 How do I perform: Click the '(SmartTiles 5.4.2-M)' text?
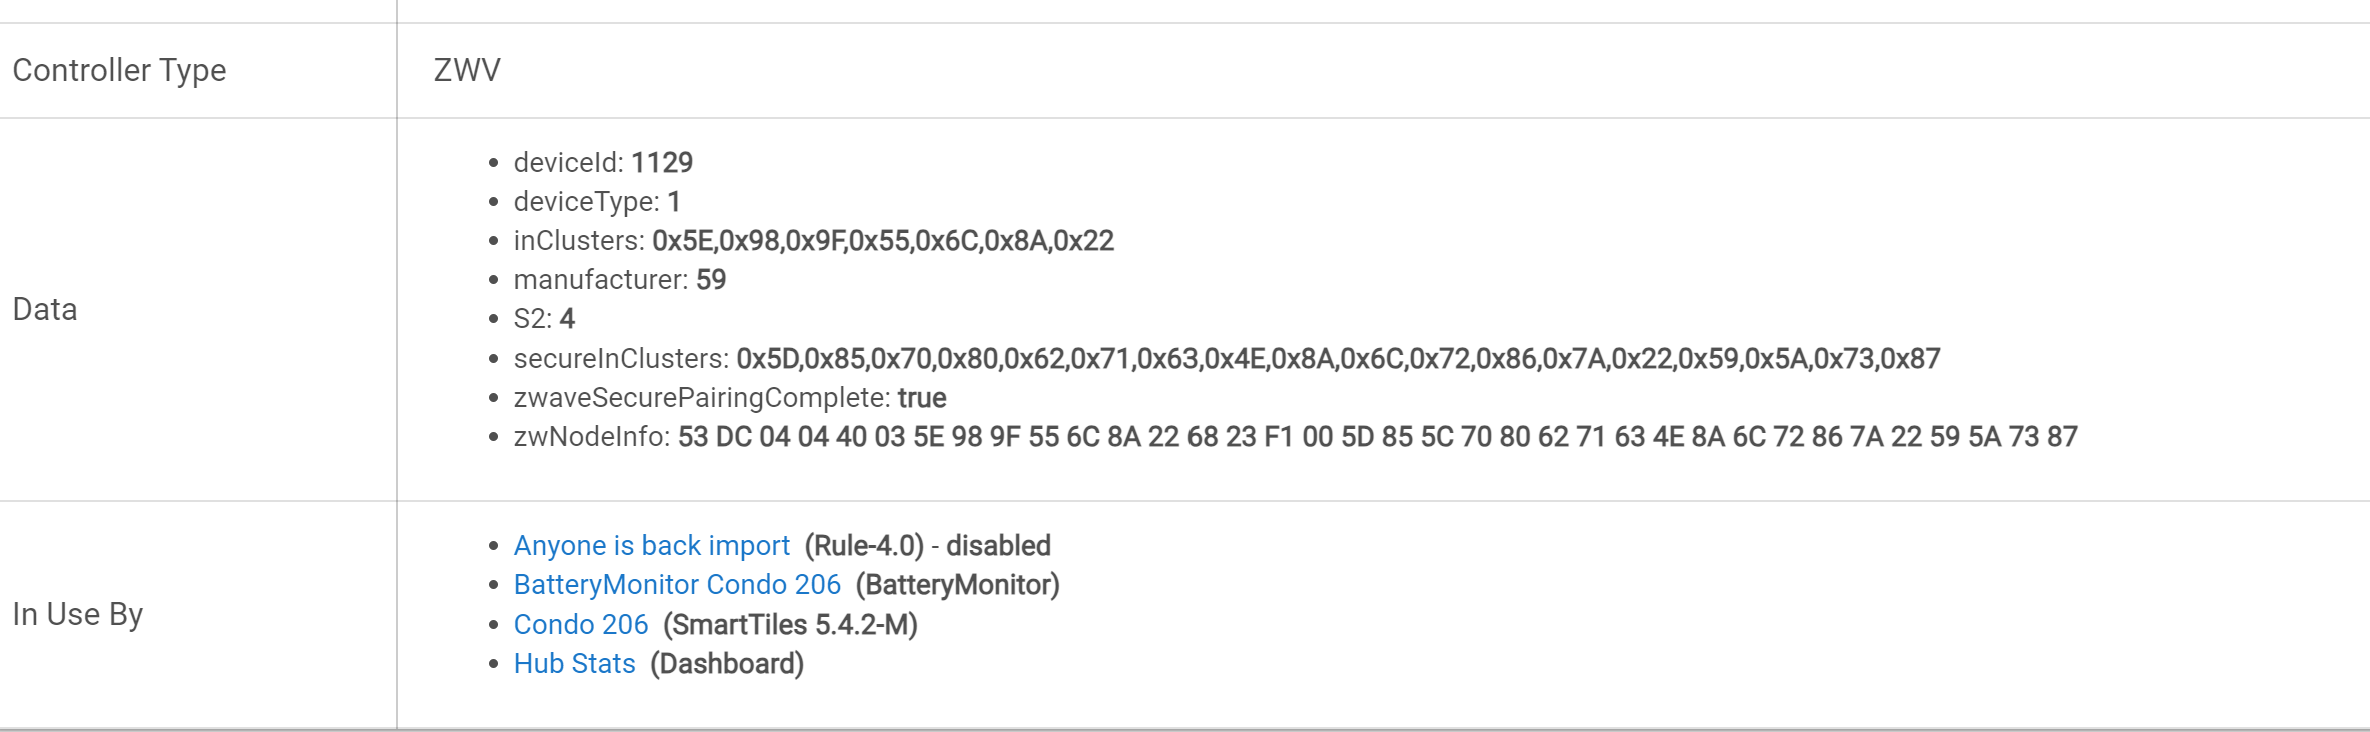point(790,625)
